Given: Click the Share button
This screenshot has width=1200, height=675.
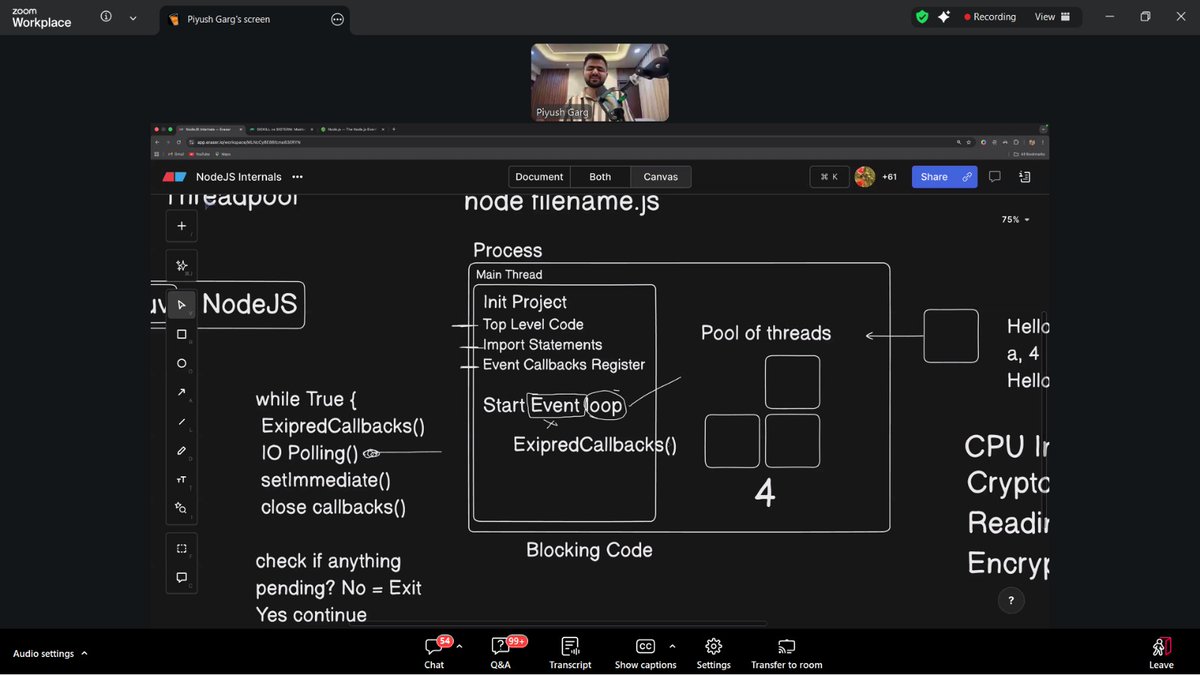Looking at the screenshot, I should click(943, 177).
